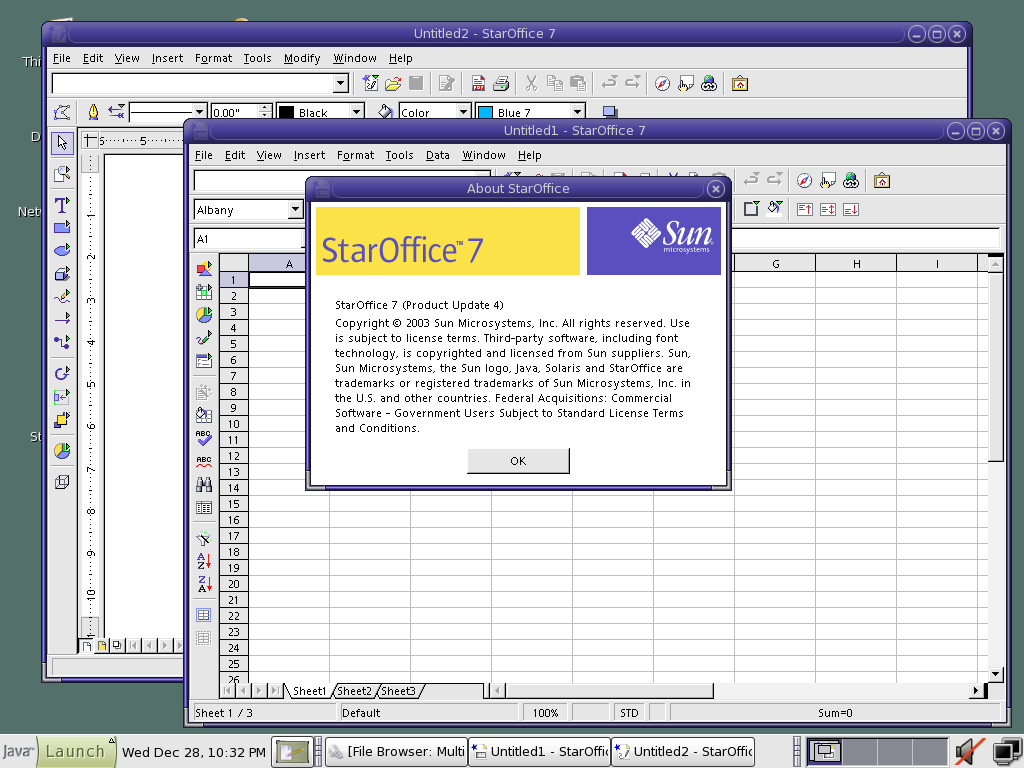
Task: Switch to File Browser taskbar entry
Action: 396,752
